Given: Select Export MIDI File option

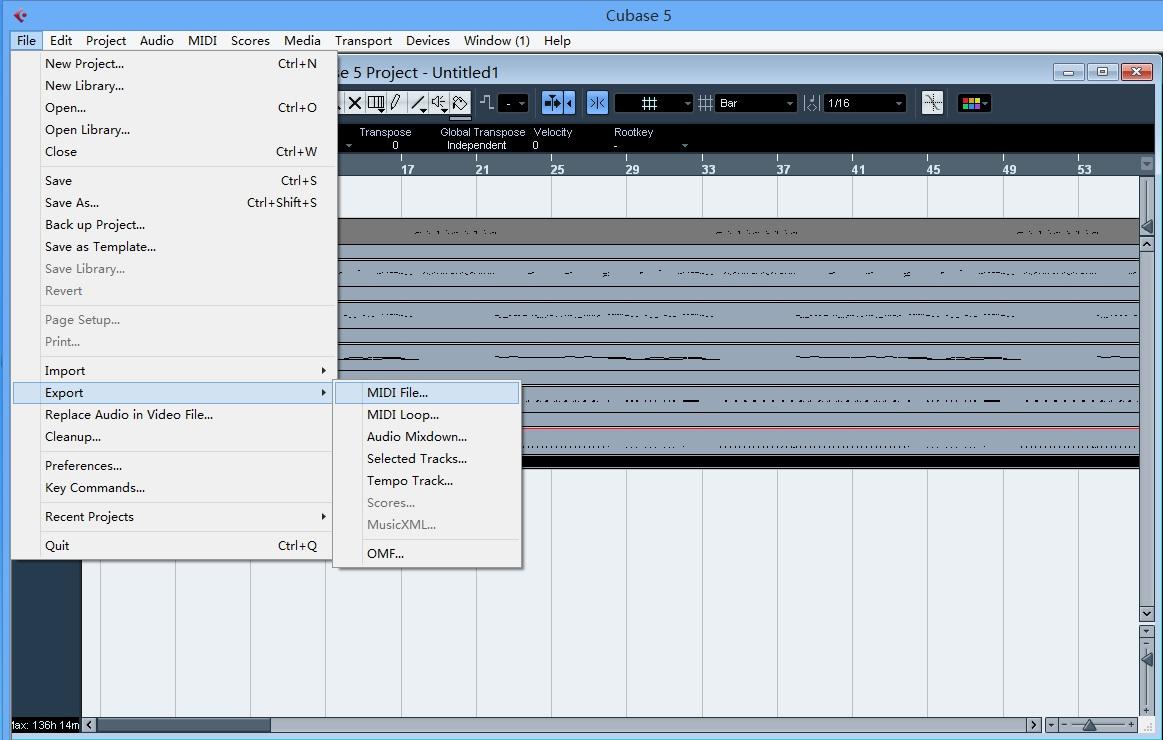Looking at the screenshot, I should pyautogui.click(x=427, y=393).
